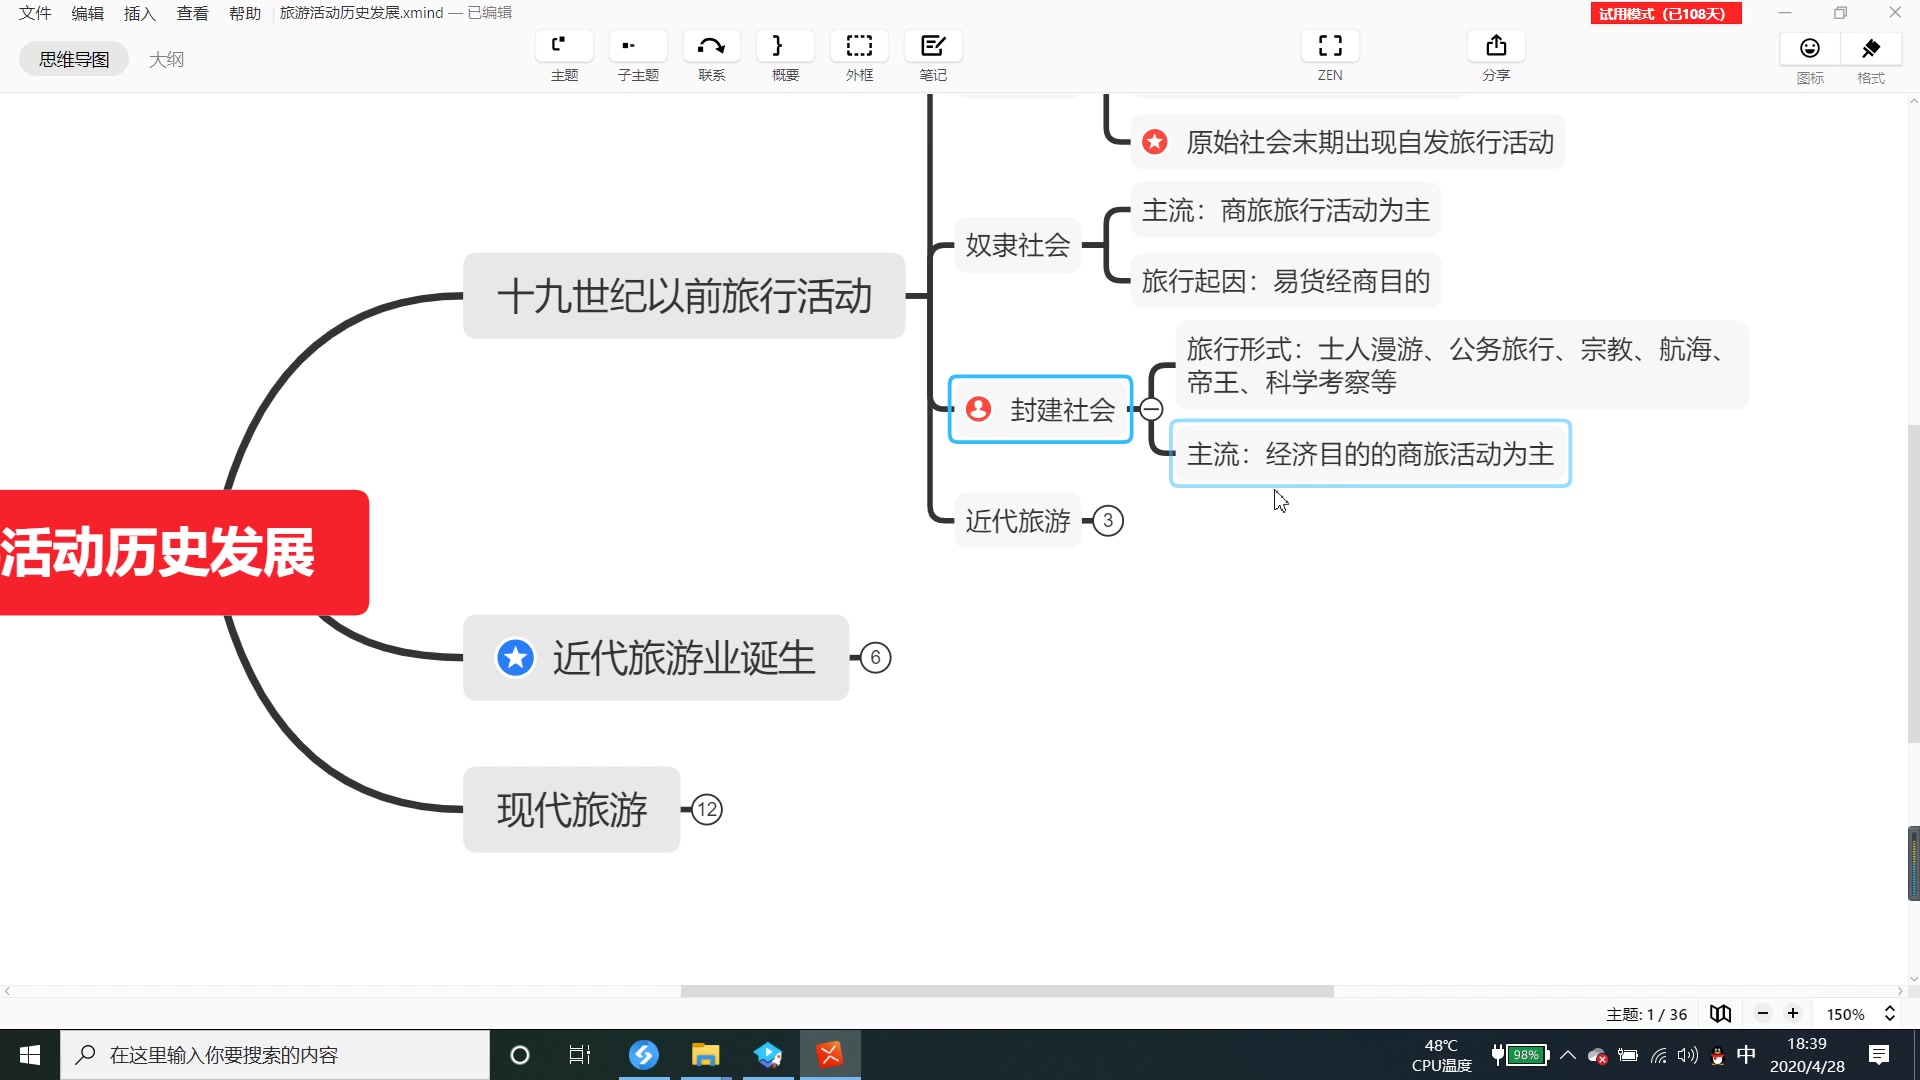
Task: Click the battery 98% indicator
Action: point(1520,1055)
